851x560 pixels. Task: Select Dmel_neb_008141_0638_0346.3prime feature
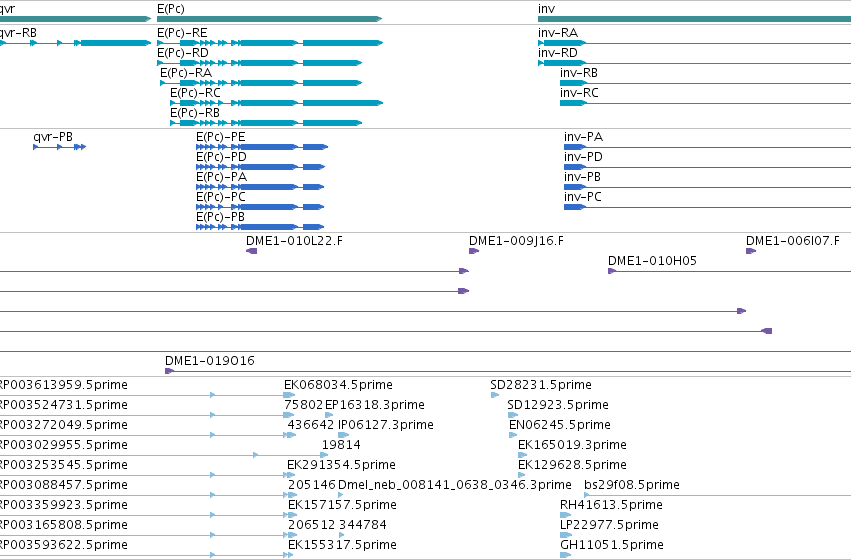click(341, 495)
